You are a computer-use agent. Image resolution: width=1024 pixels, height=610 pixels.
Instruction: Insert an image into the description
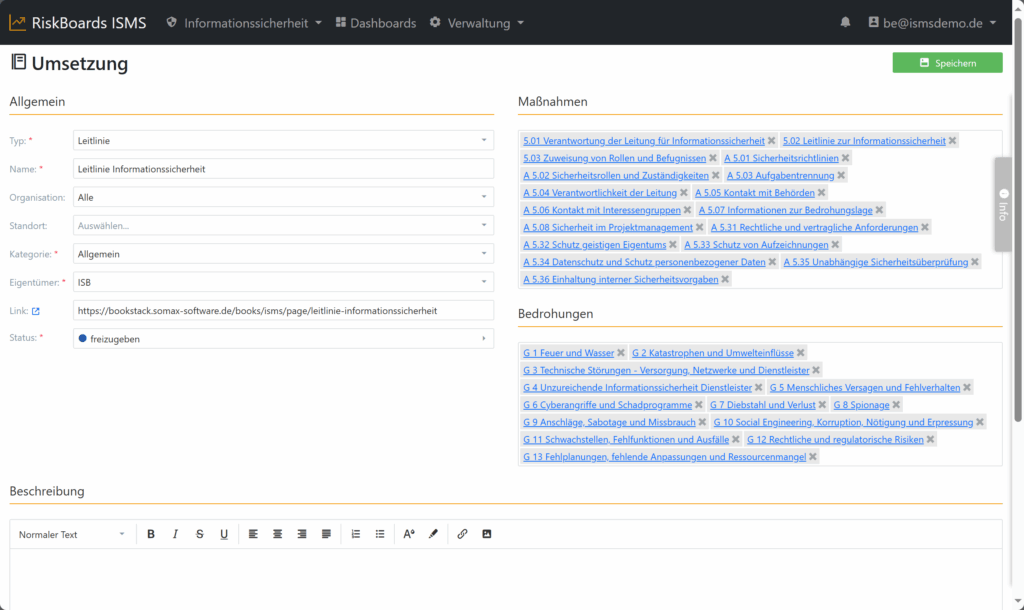(487, 534)
